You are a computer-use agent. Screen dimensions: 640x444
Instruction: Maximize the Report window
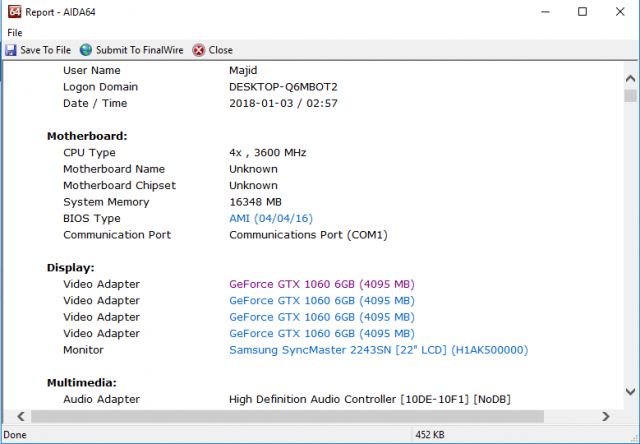582,12
